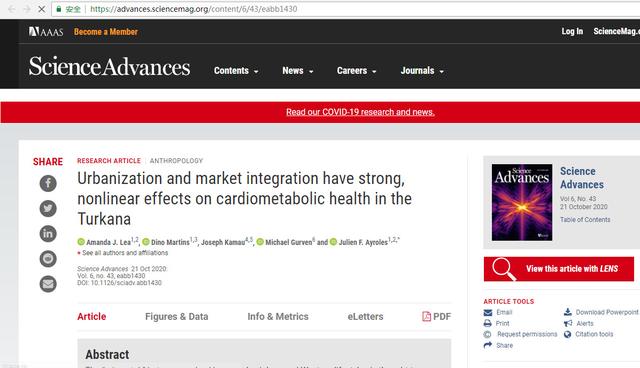Image resolution: width=640 pixels, height=368 pixels.
Task: Share article on Reddit icon
Action: [x=48, y=259]
